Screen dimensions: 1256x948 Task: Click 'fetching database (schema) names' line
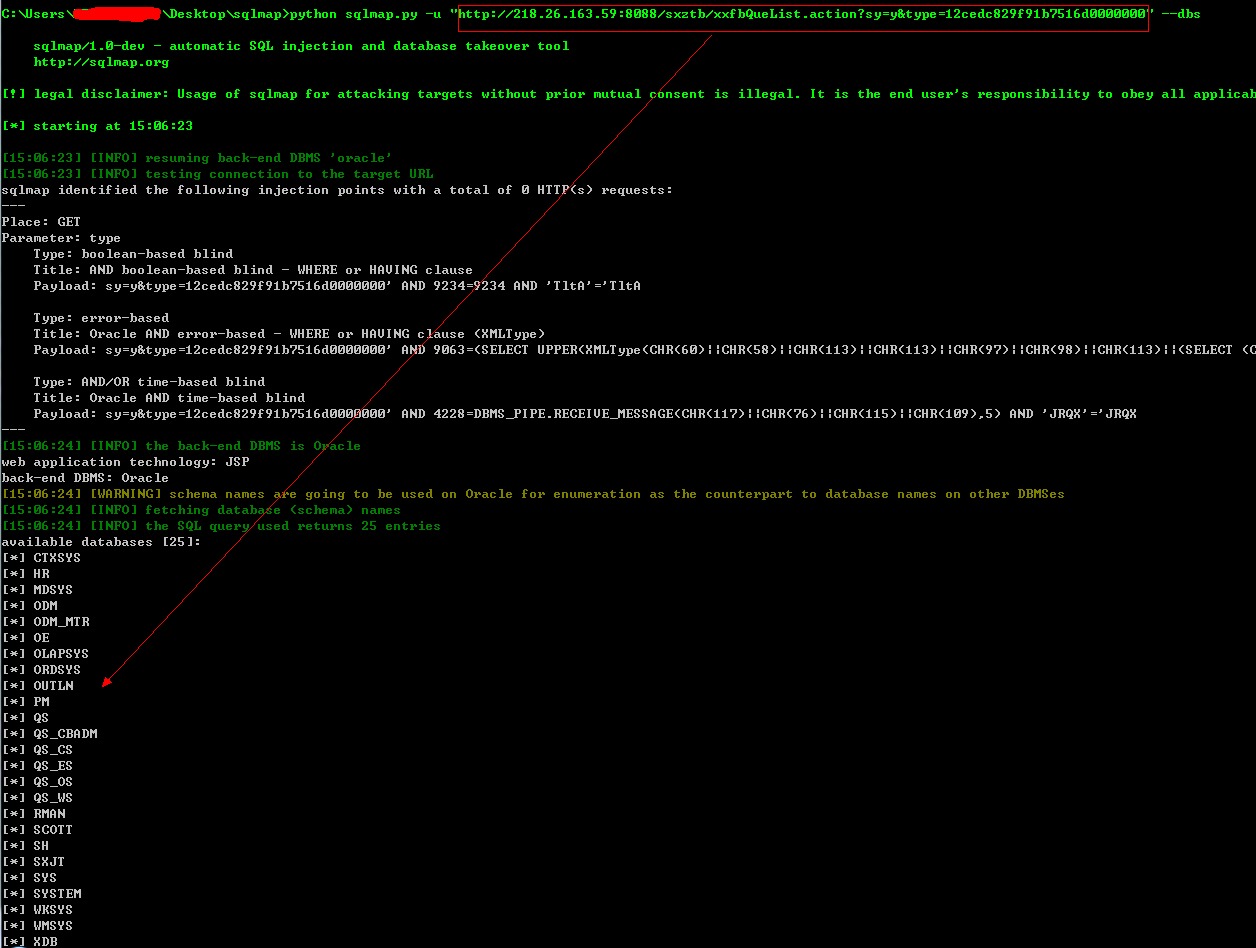point(201,510)
